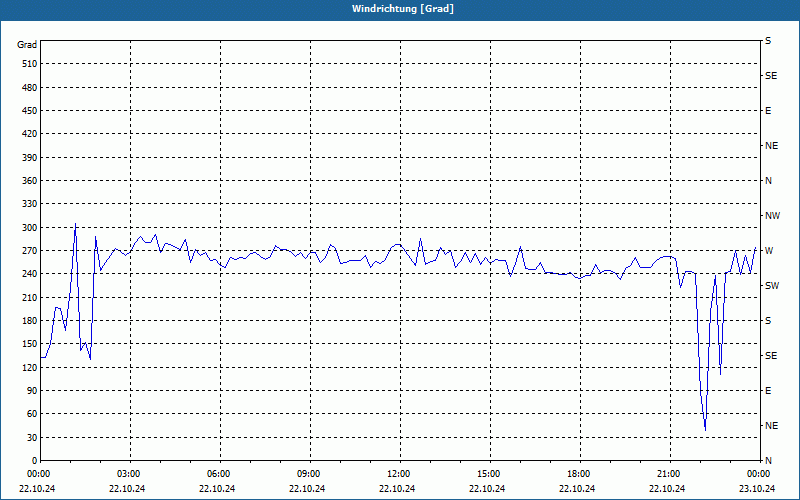Screen dimensions: 800x500
Task: Click the "420" y-axis value
Action: 30,134
